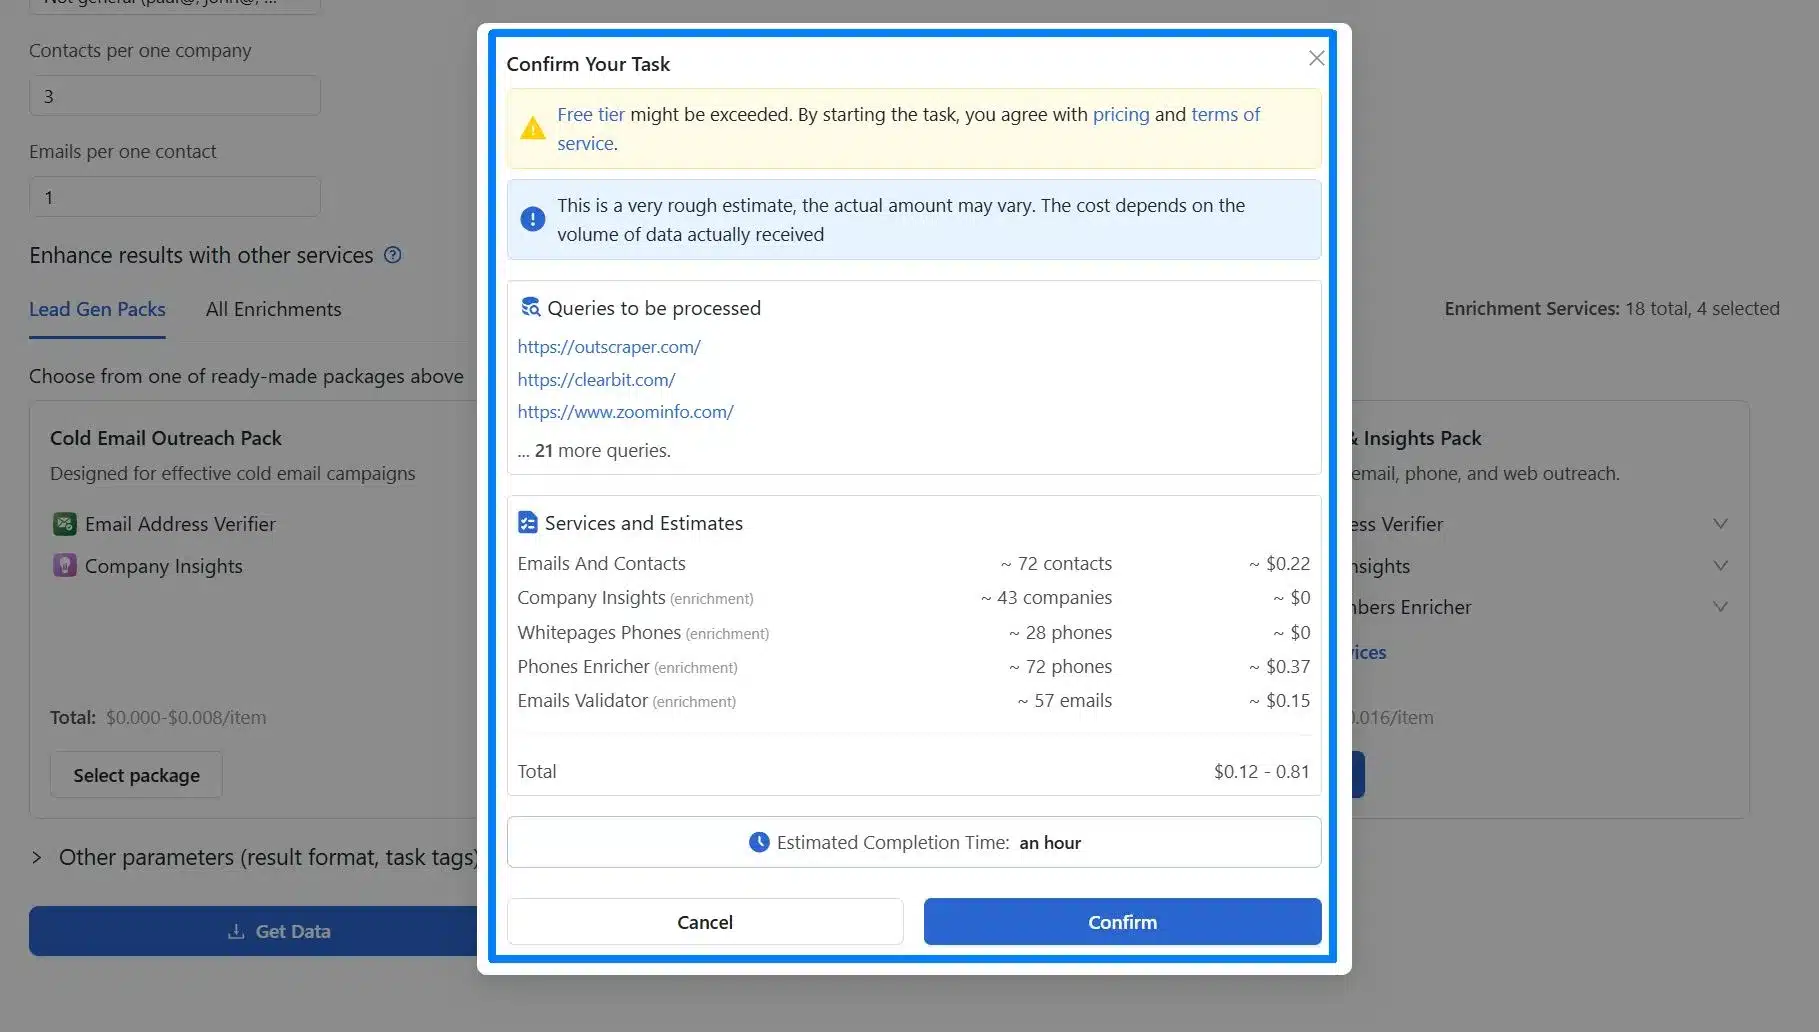Click the Services and Estimates checklist icon

(528, 523)
